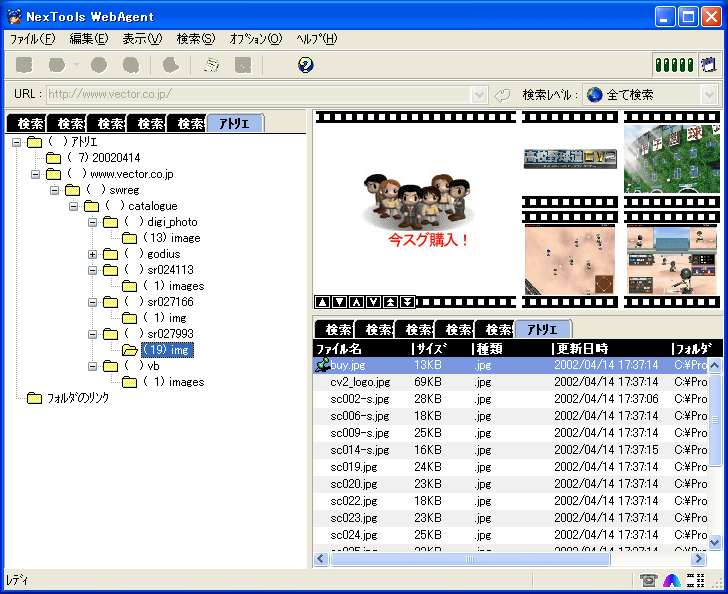Click the folder icon next to vb
Screen dimensions: 728x594
110,366
